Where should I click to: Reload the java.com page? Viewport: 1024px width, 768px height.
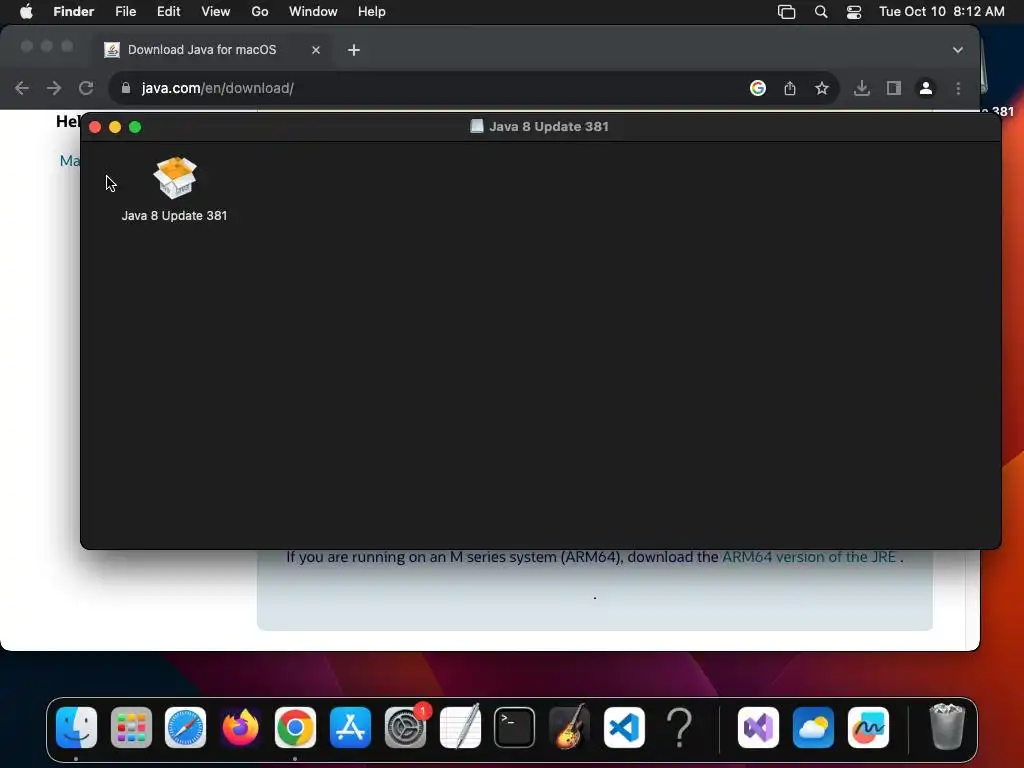point(86,88)
